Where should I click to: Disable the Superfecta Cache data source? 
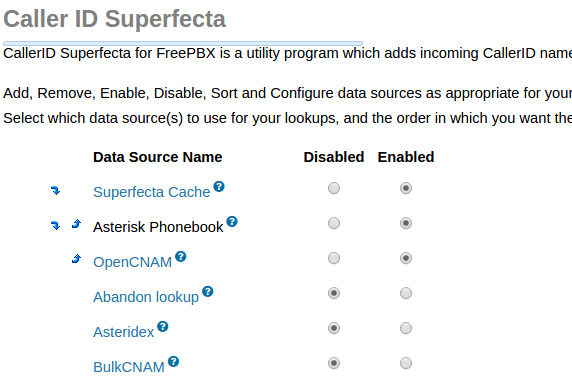(334, 188)
